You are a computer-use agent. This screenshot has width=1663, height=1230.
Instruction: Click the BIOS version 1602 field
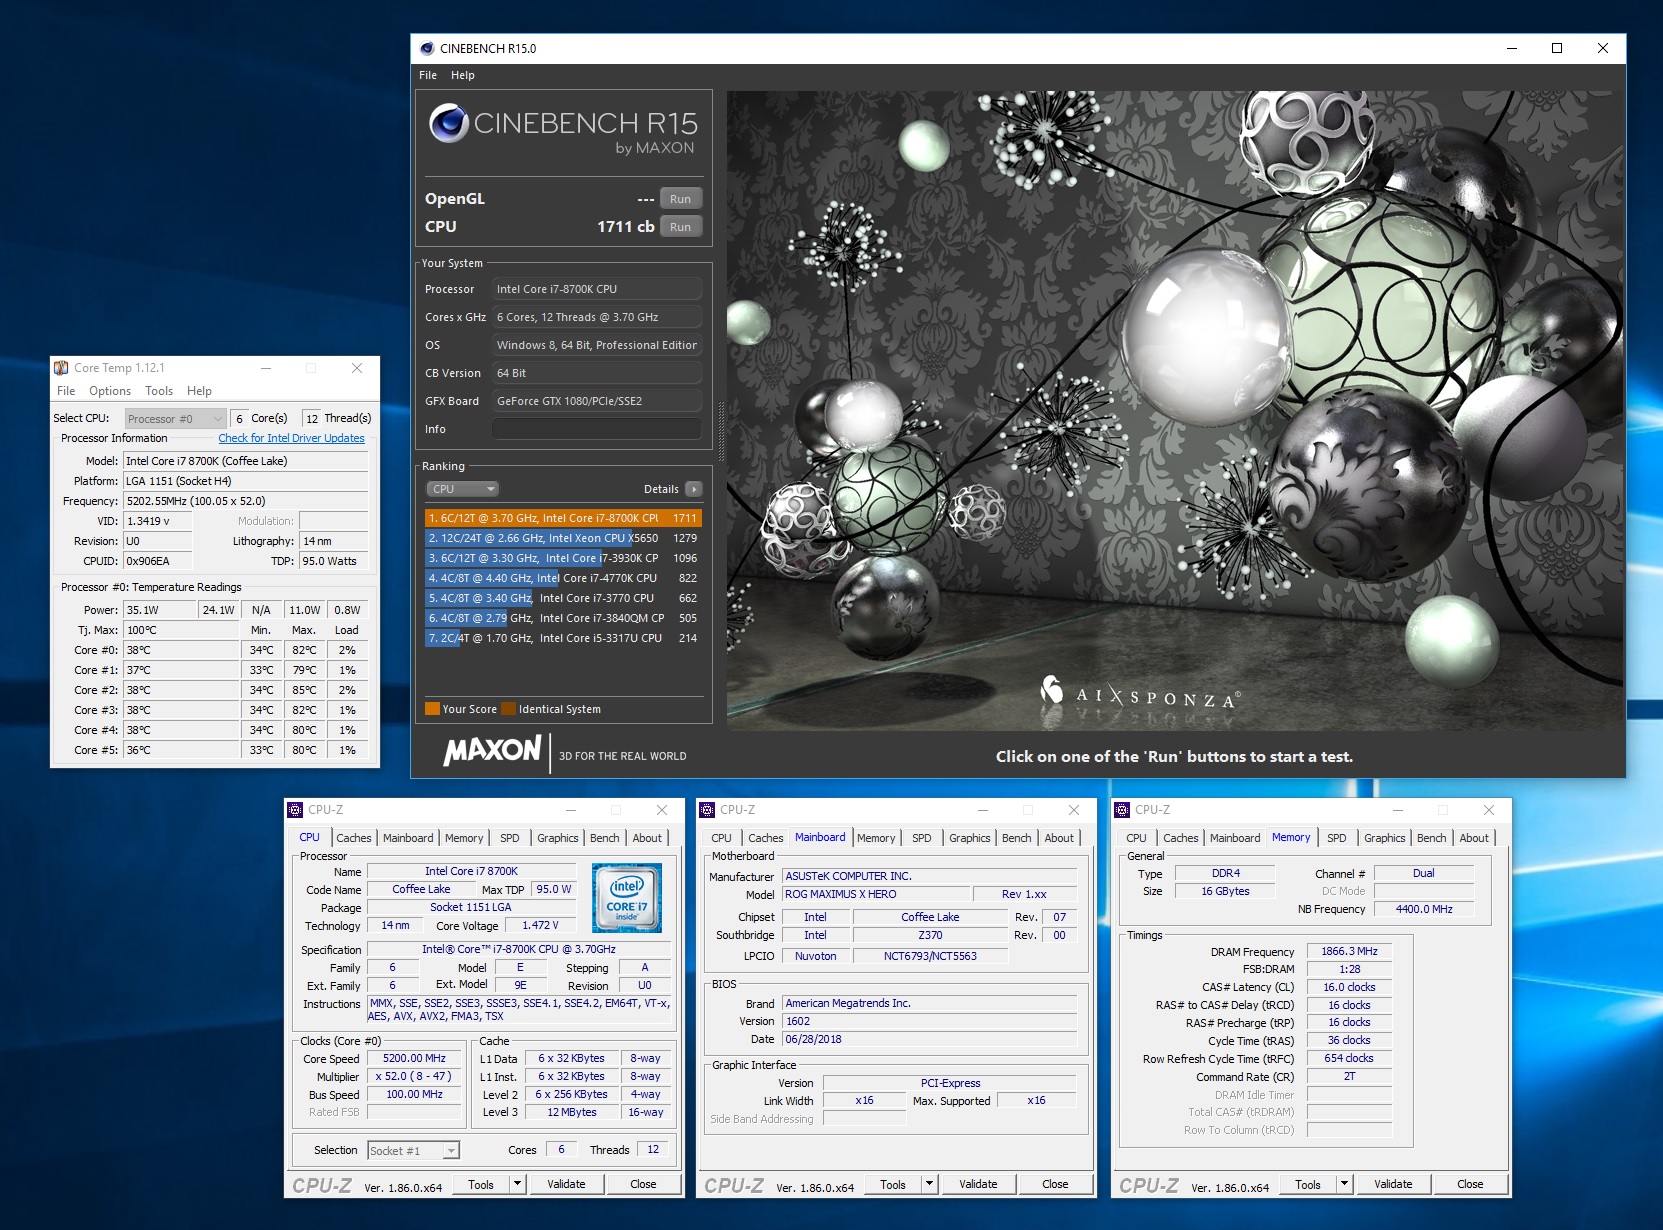[930, 1021]
